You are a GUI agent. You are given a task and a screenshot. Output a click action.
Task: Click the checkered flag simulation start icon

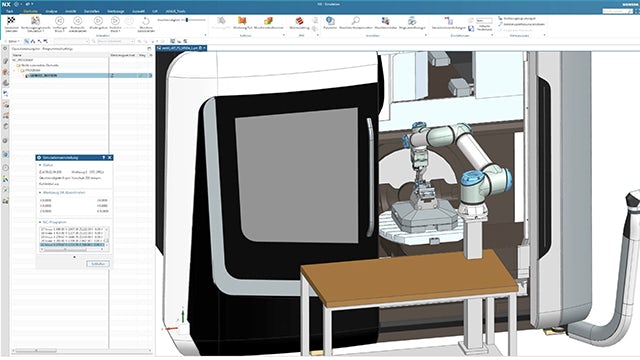coord(11,20)
